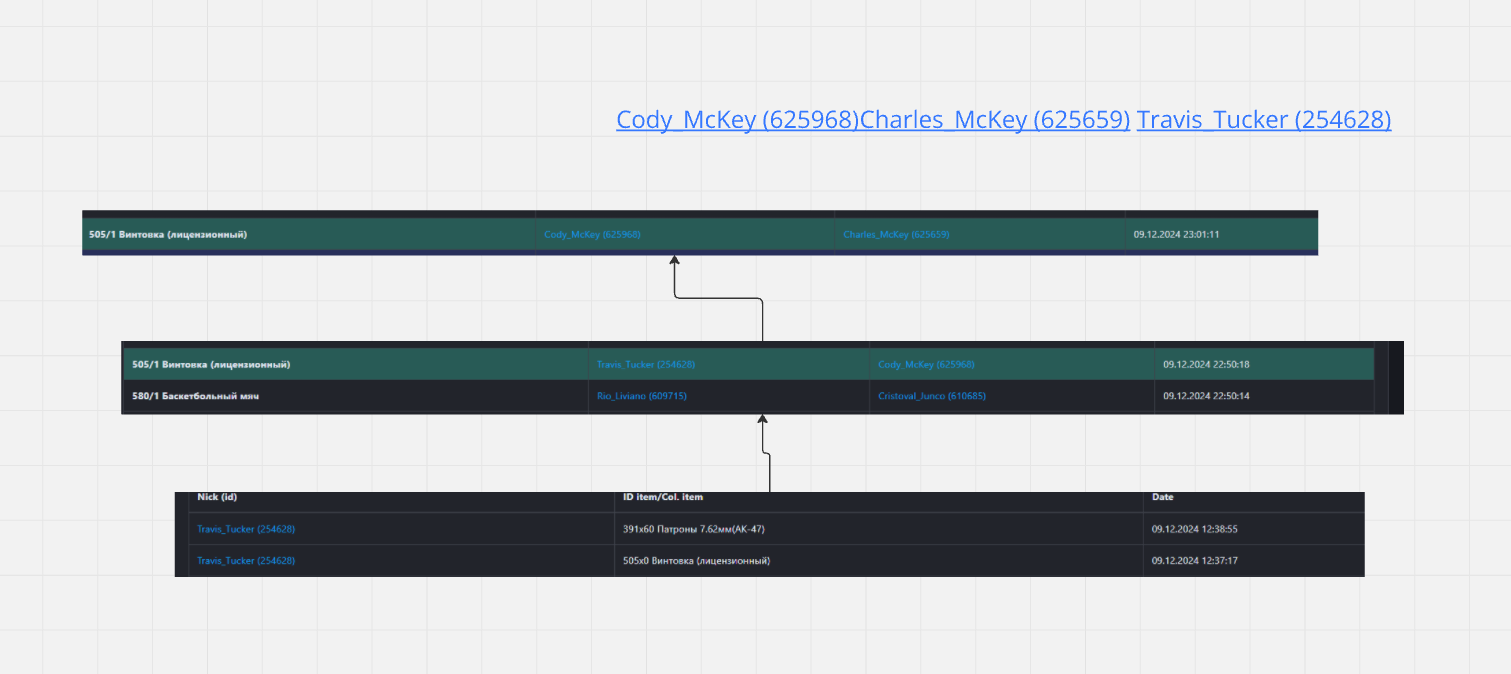Select the 391x60 Патроны 7.62мм(AK-47) entry
The image size is (1511, 674).
coord(693,529)
